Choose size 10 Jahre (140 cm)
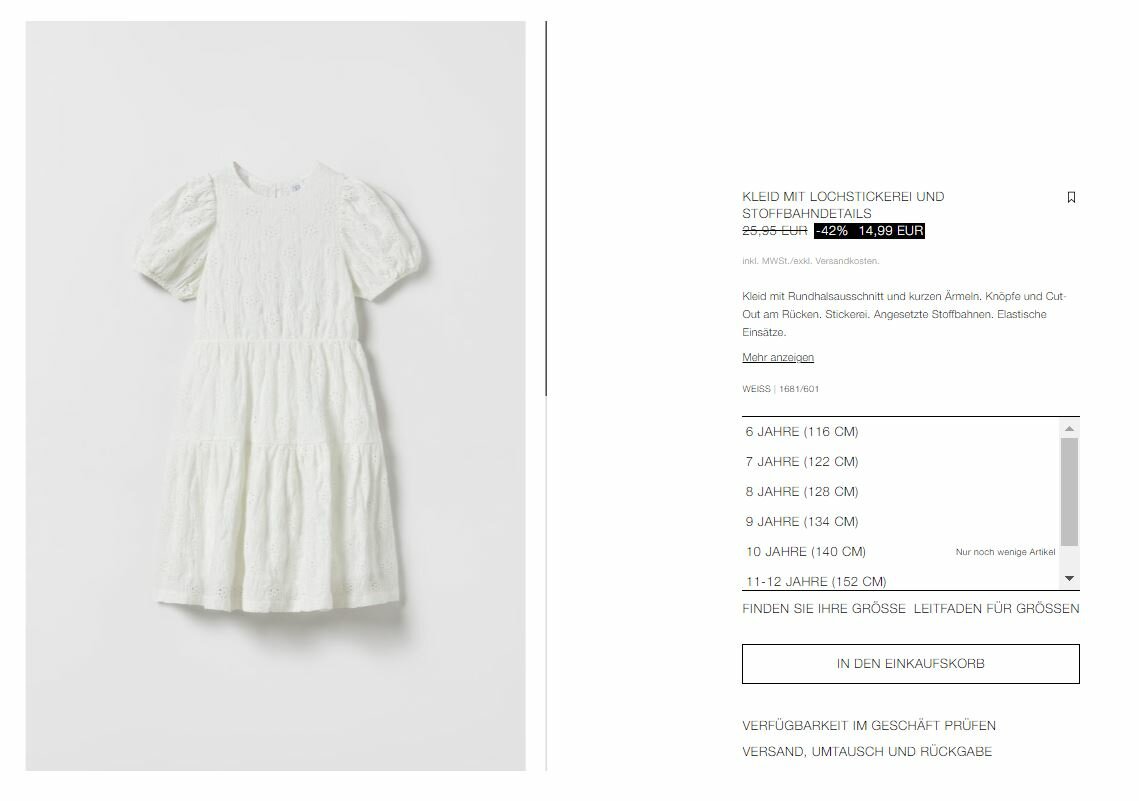The height and width of the screenshot is (801, 1139). [x=900, y=552]
